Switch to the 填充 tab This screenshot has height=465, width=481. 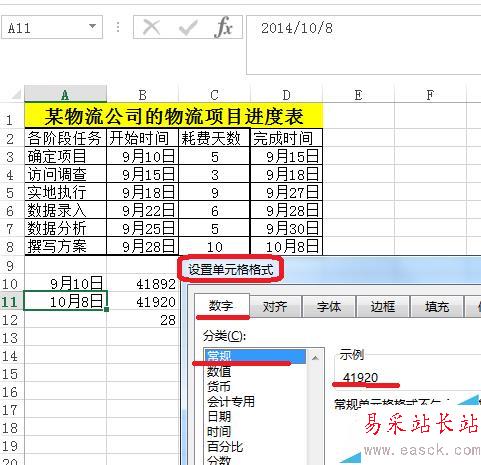pos(437,307)
